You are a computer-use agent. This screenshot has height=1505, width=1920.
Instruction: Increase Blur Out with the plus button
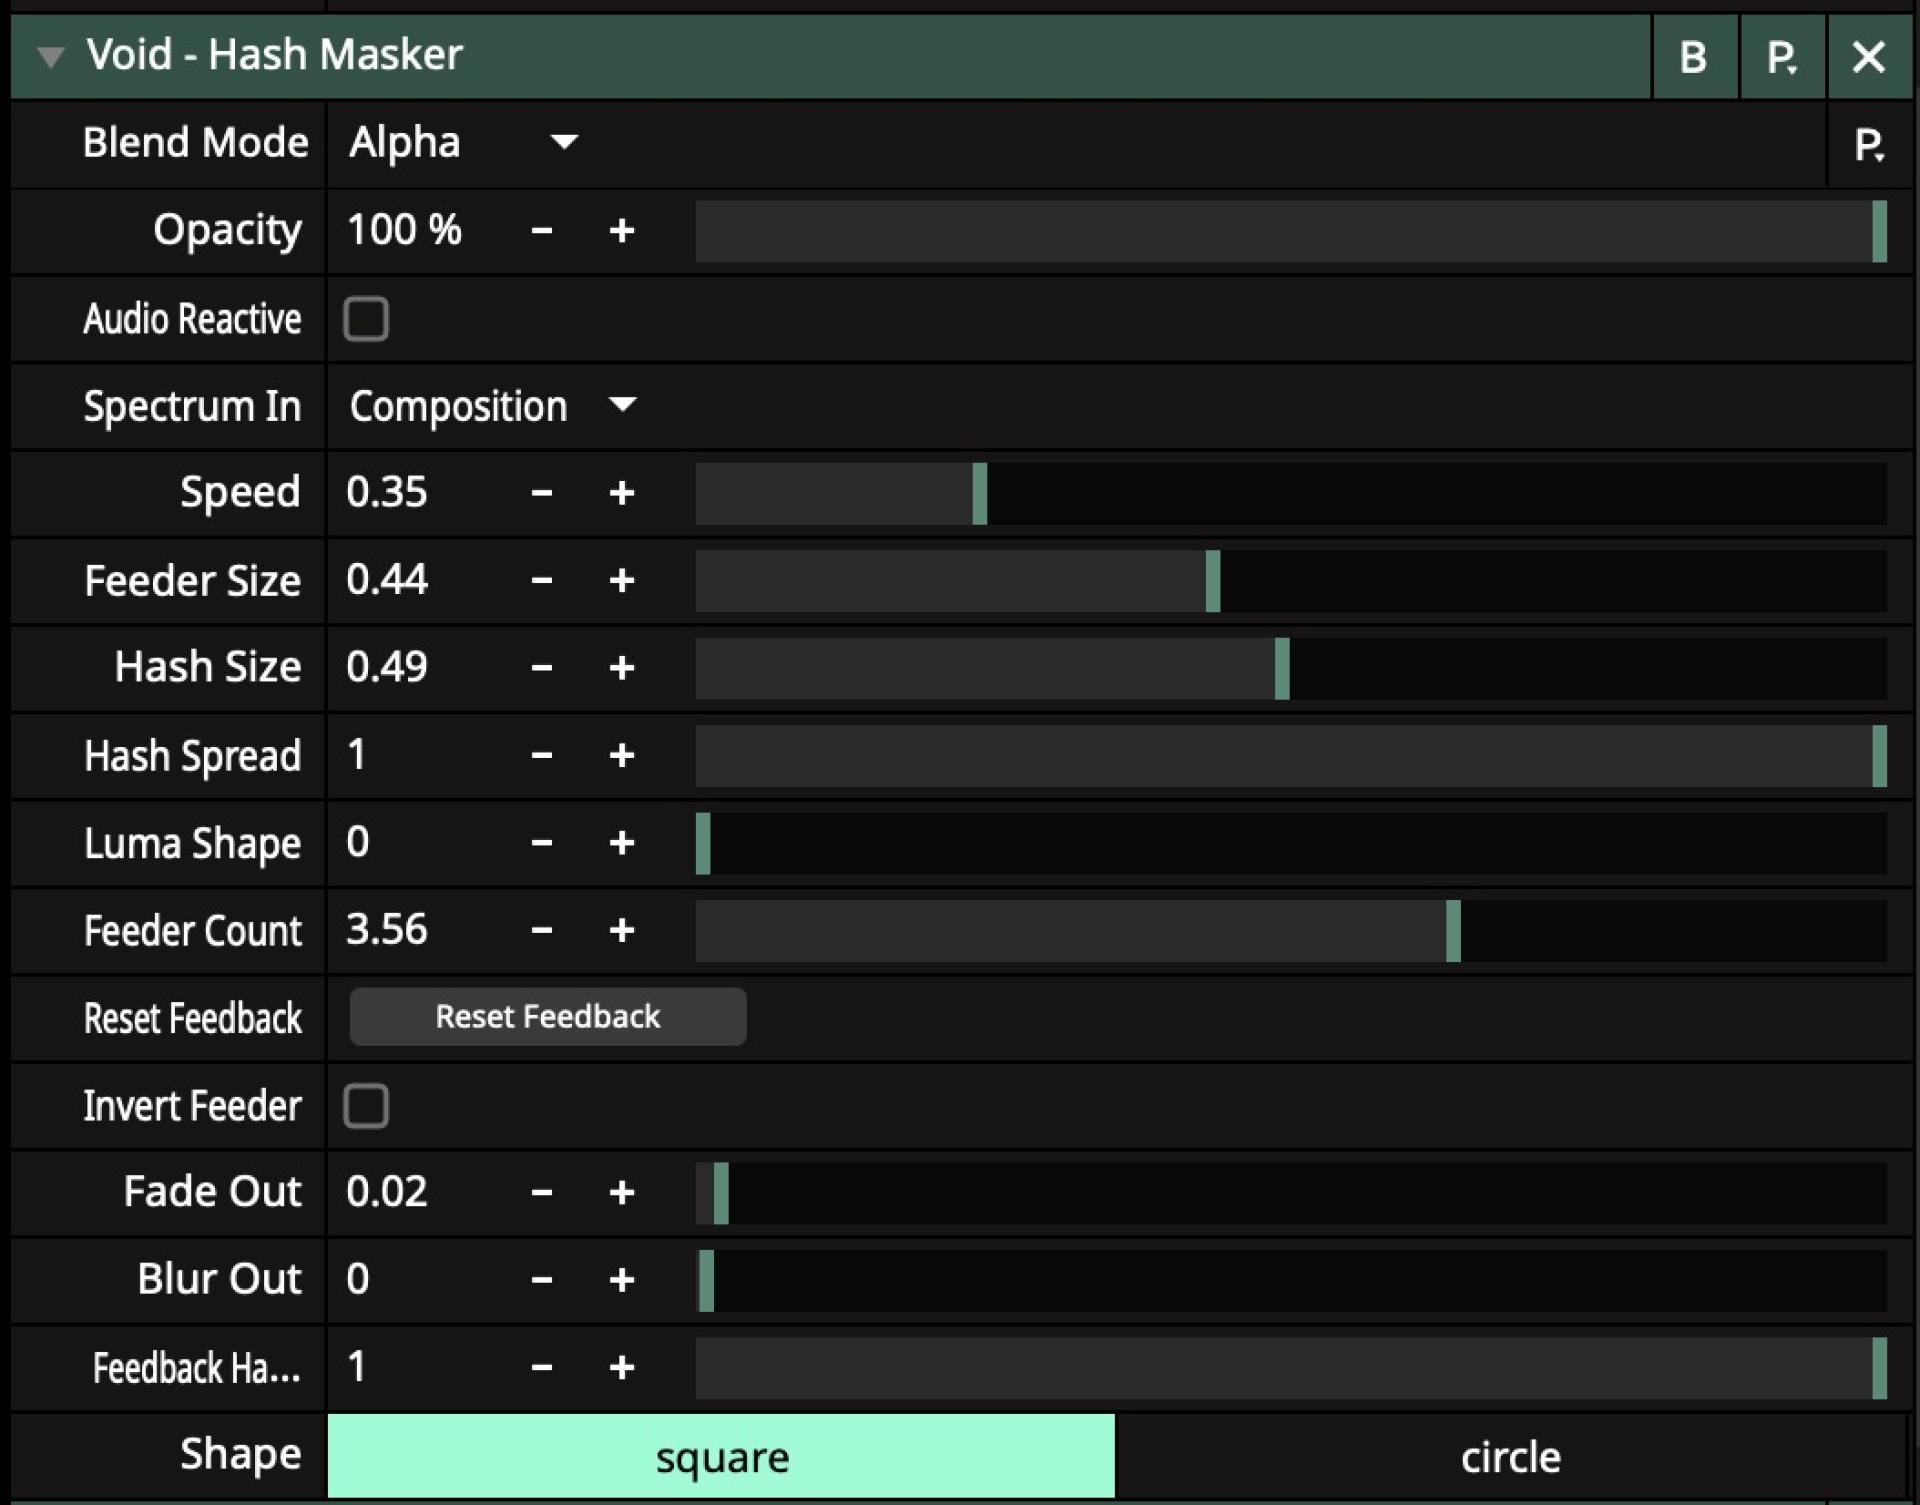coord(622,1280)
